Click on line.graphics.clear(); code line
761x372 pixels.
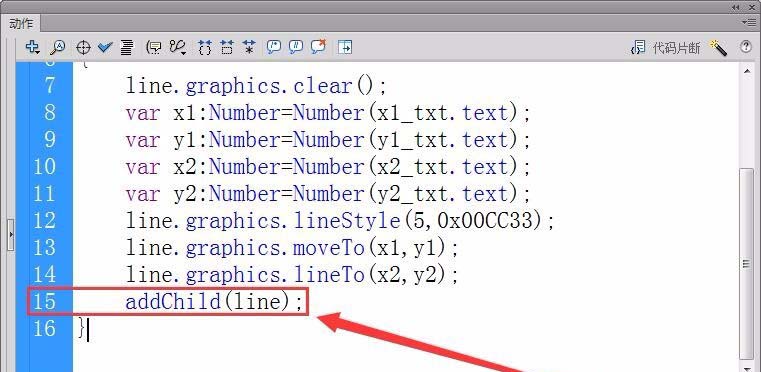256,86
